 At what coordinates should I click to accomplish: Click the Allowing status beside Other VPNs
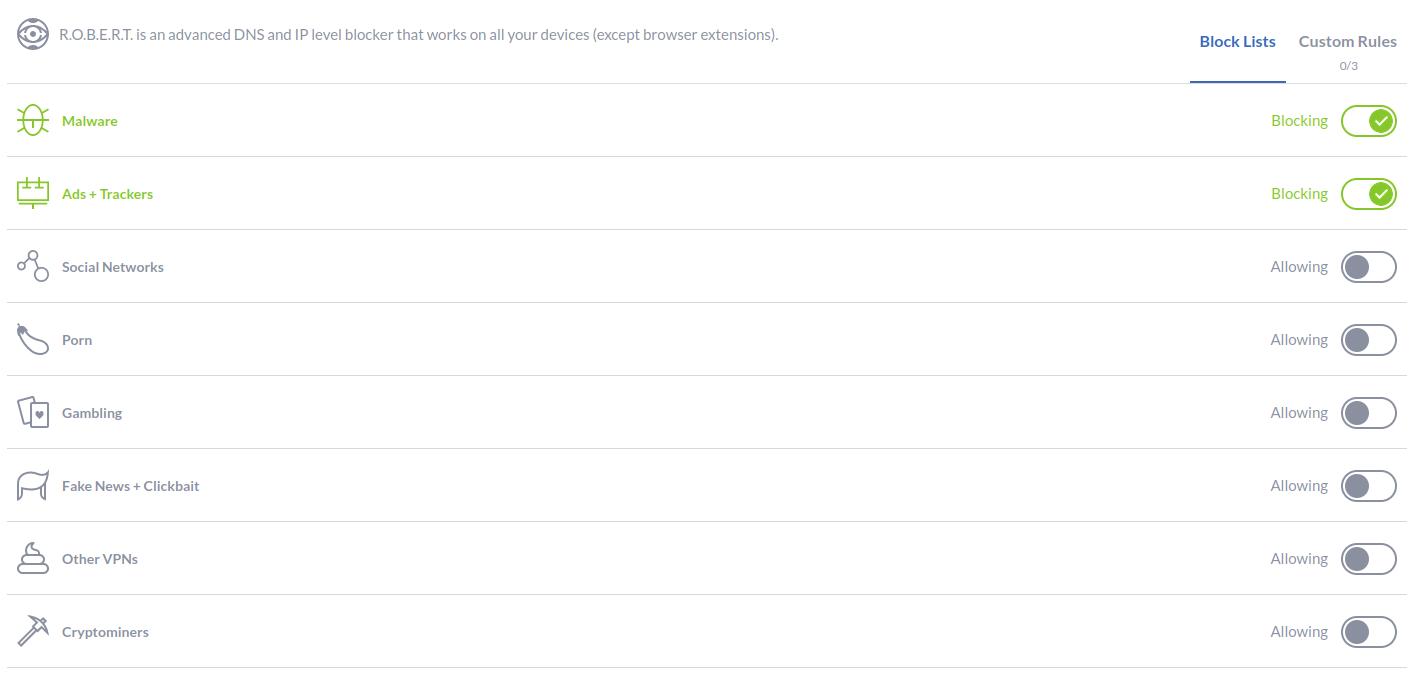click(1299, 559)
